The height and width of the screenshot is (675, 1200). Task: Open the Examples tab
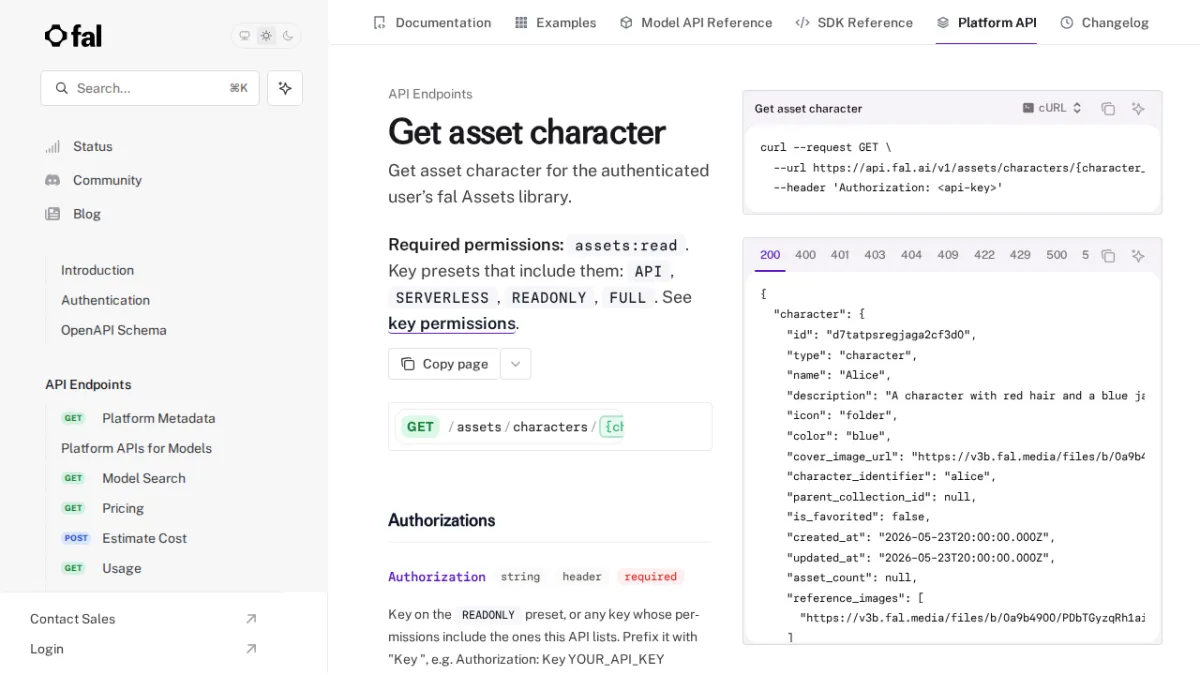(555, 22)
